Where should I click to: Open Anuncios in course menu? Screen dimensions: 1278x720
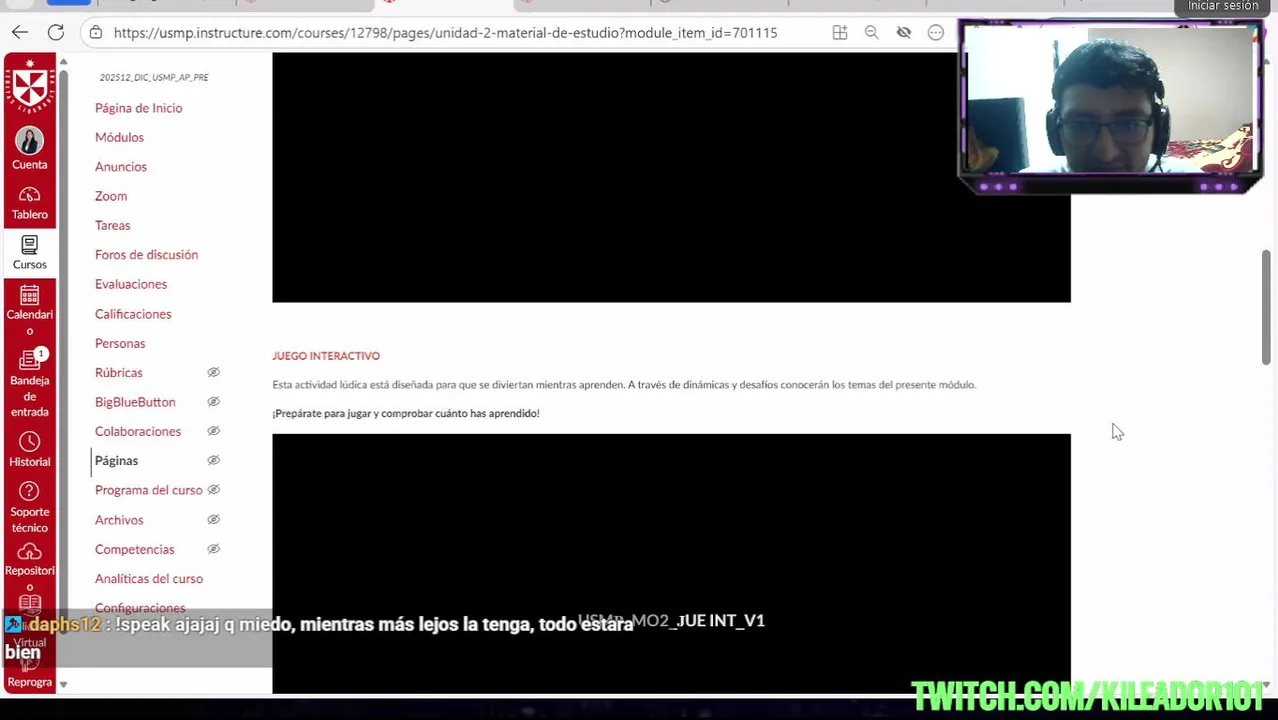(121, 167)
